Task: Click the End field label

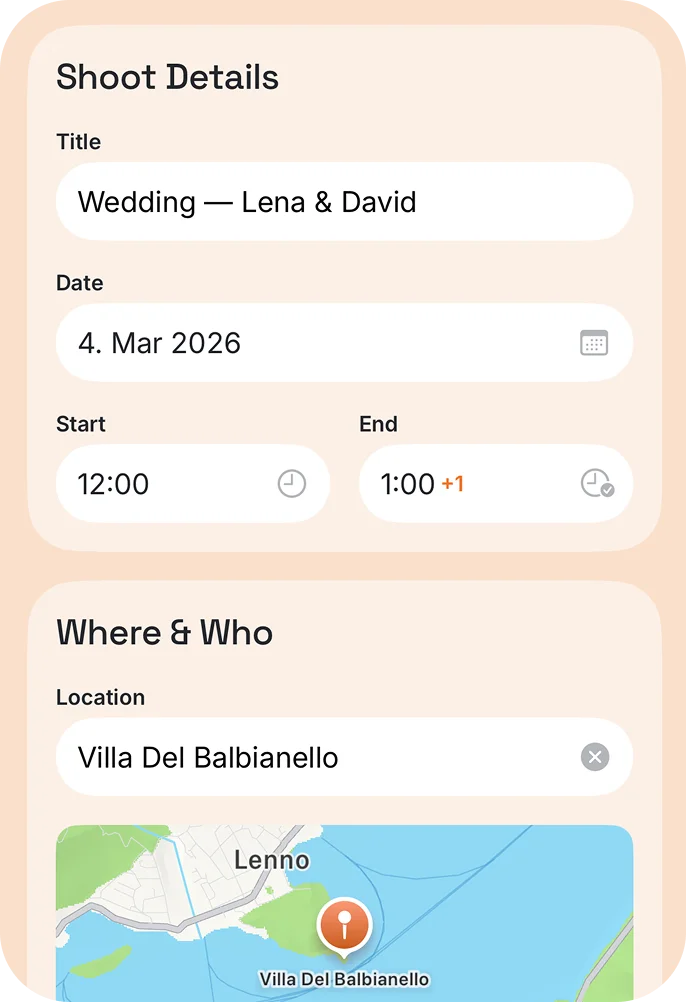Action: tap(378, 424)
